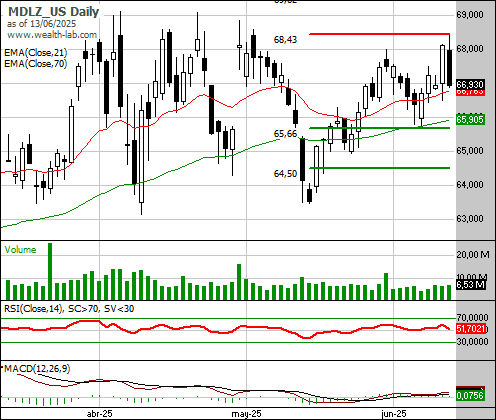Click the 64,50 support level label
Screen dimensions: 496x420
coord(285,174)
